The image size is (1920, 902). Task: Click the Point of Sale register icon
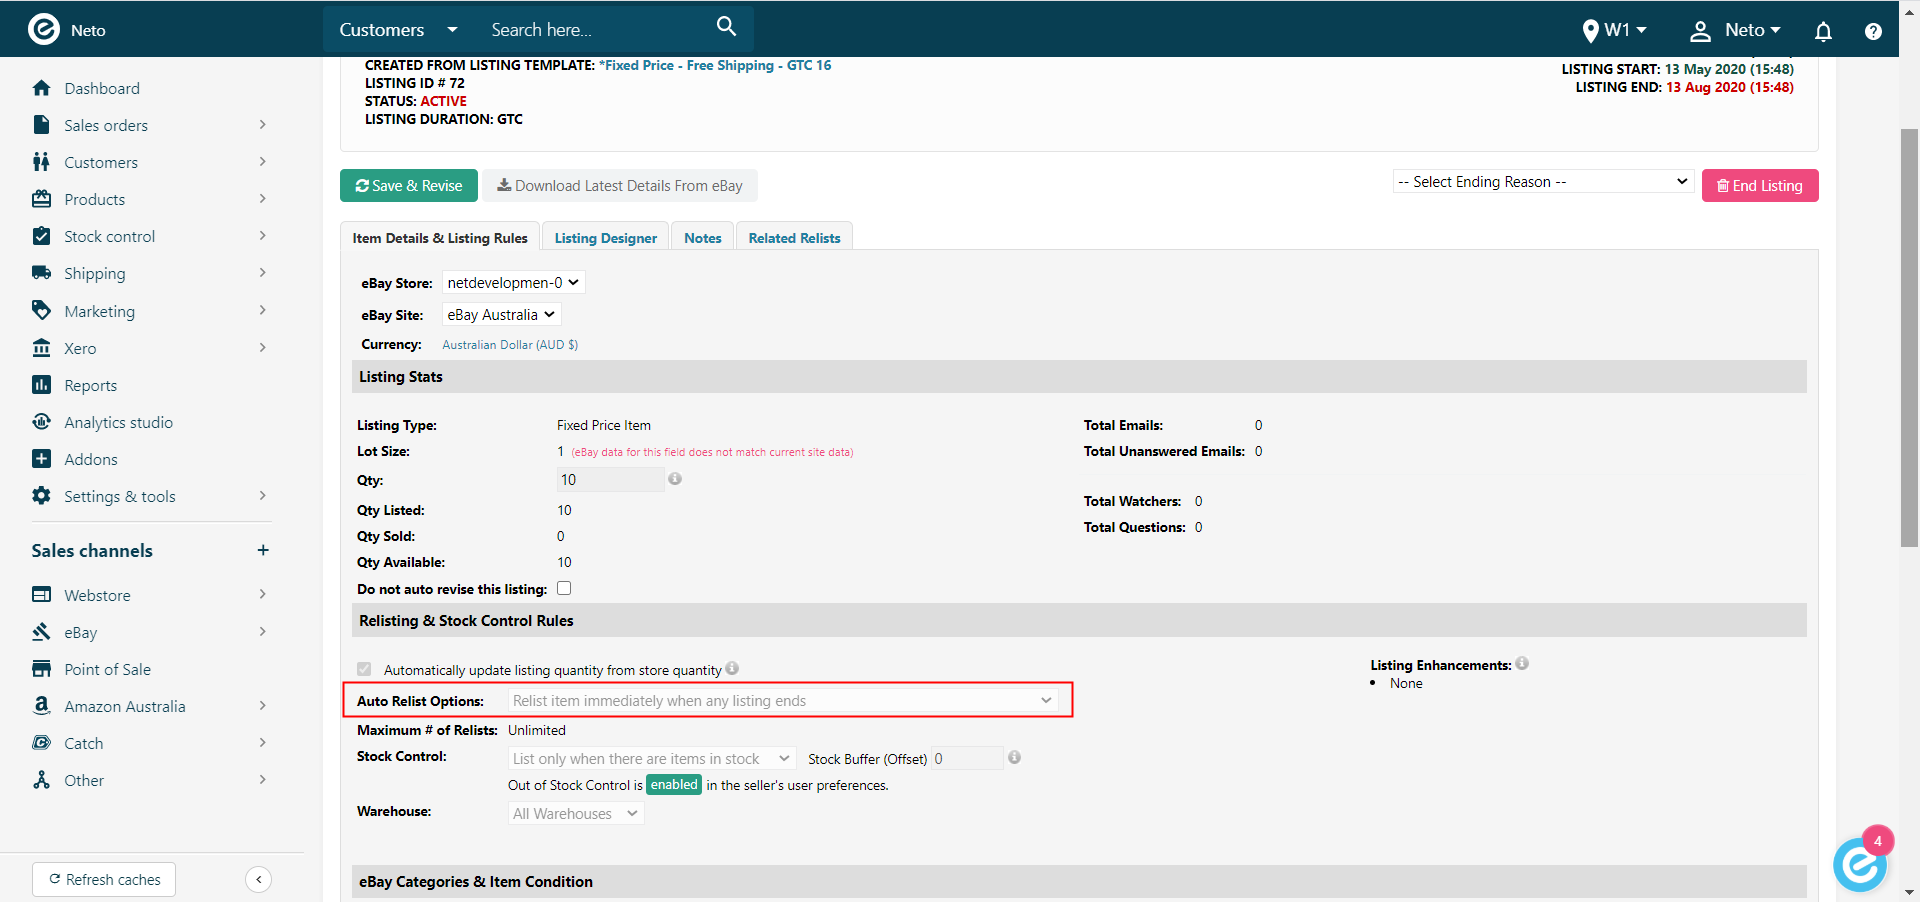(41, 669)
